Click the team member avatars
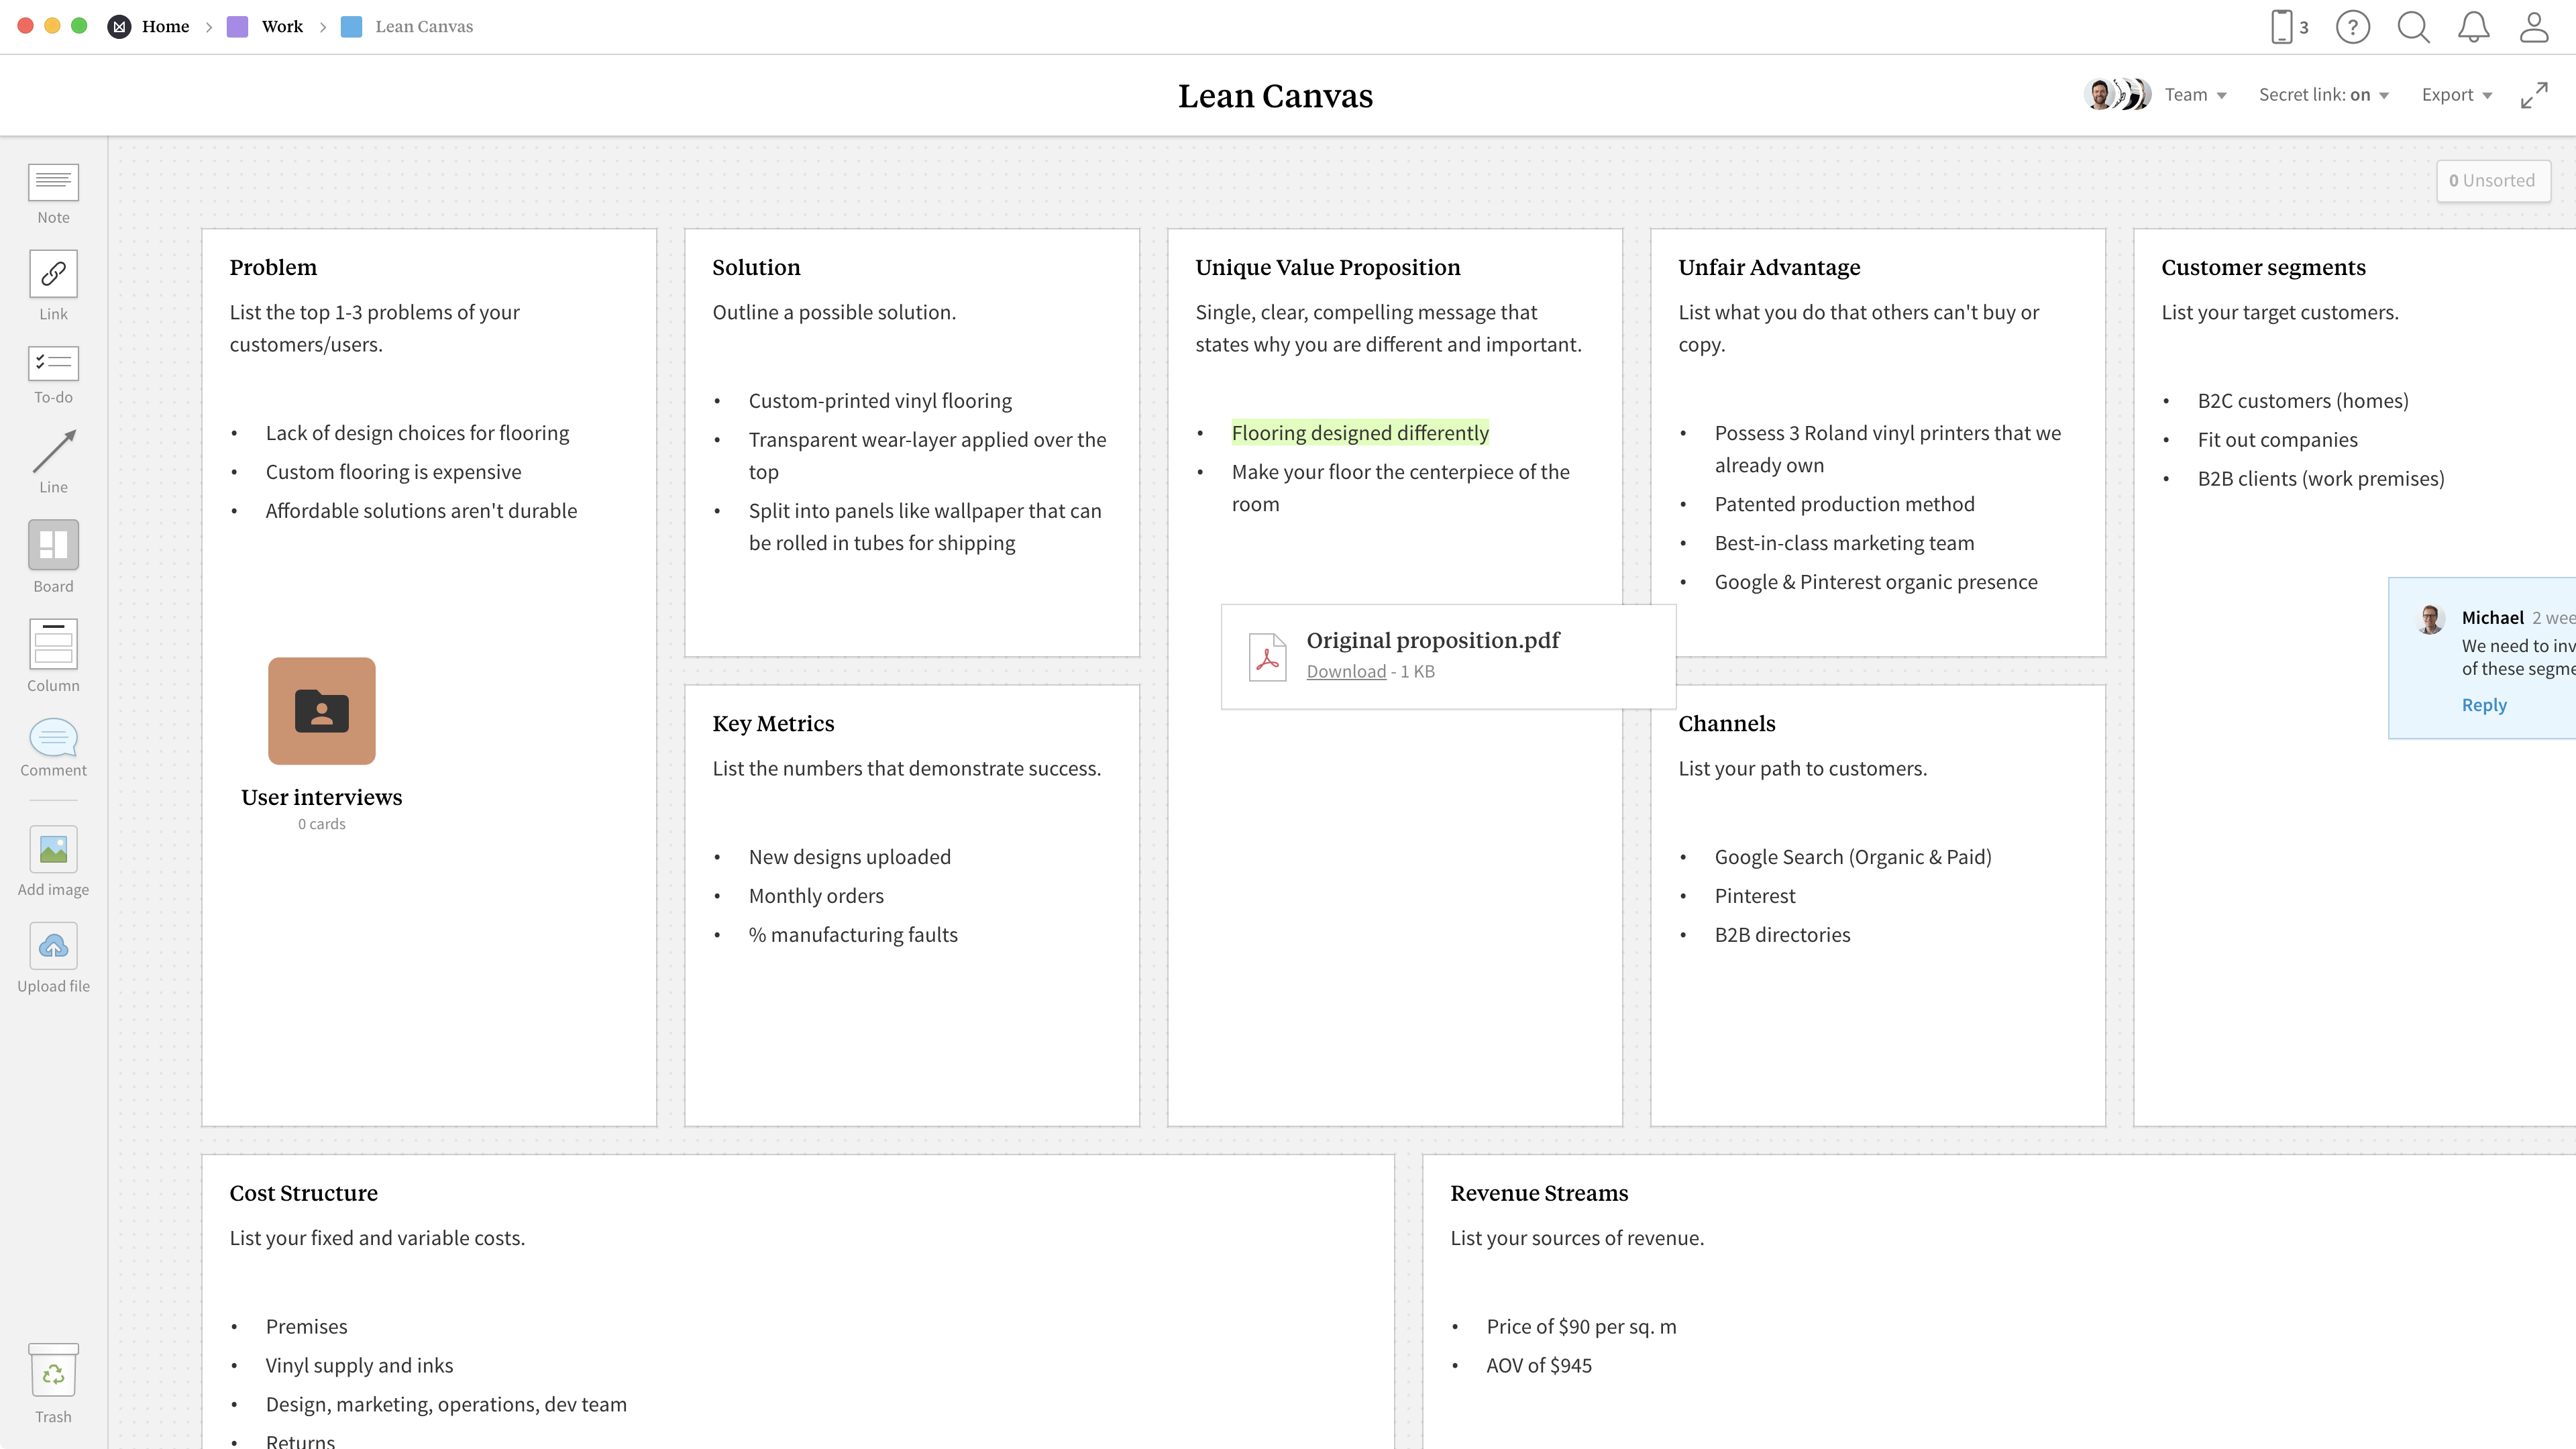 pos(2117,95)
